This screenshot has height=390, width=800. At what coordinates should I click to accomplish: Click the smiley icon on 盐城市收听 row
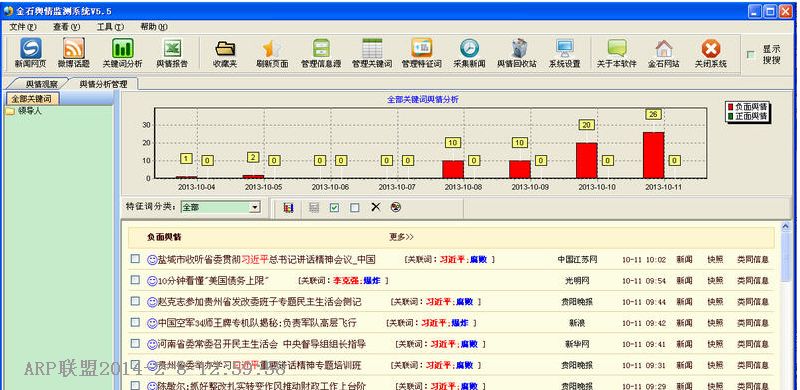(x=152, y=259)
